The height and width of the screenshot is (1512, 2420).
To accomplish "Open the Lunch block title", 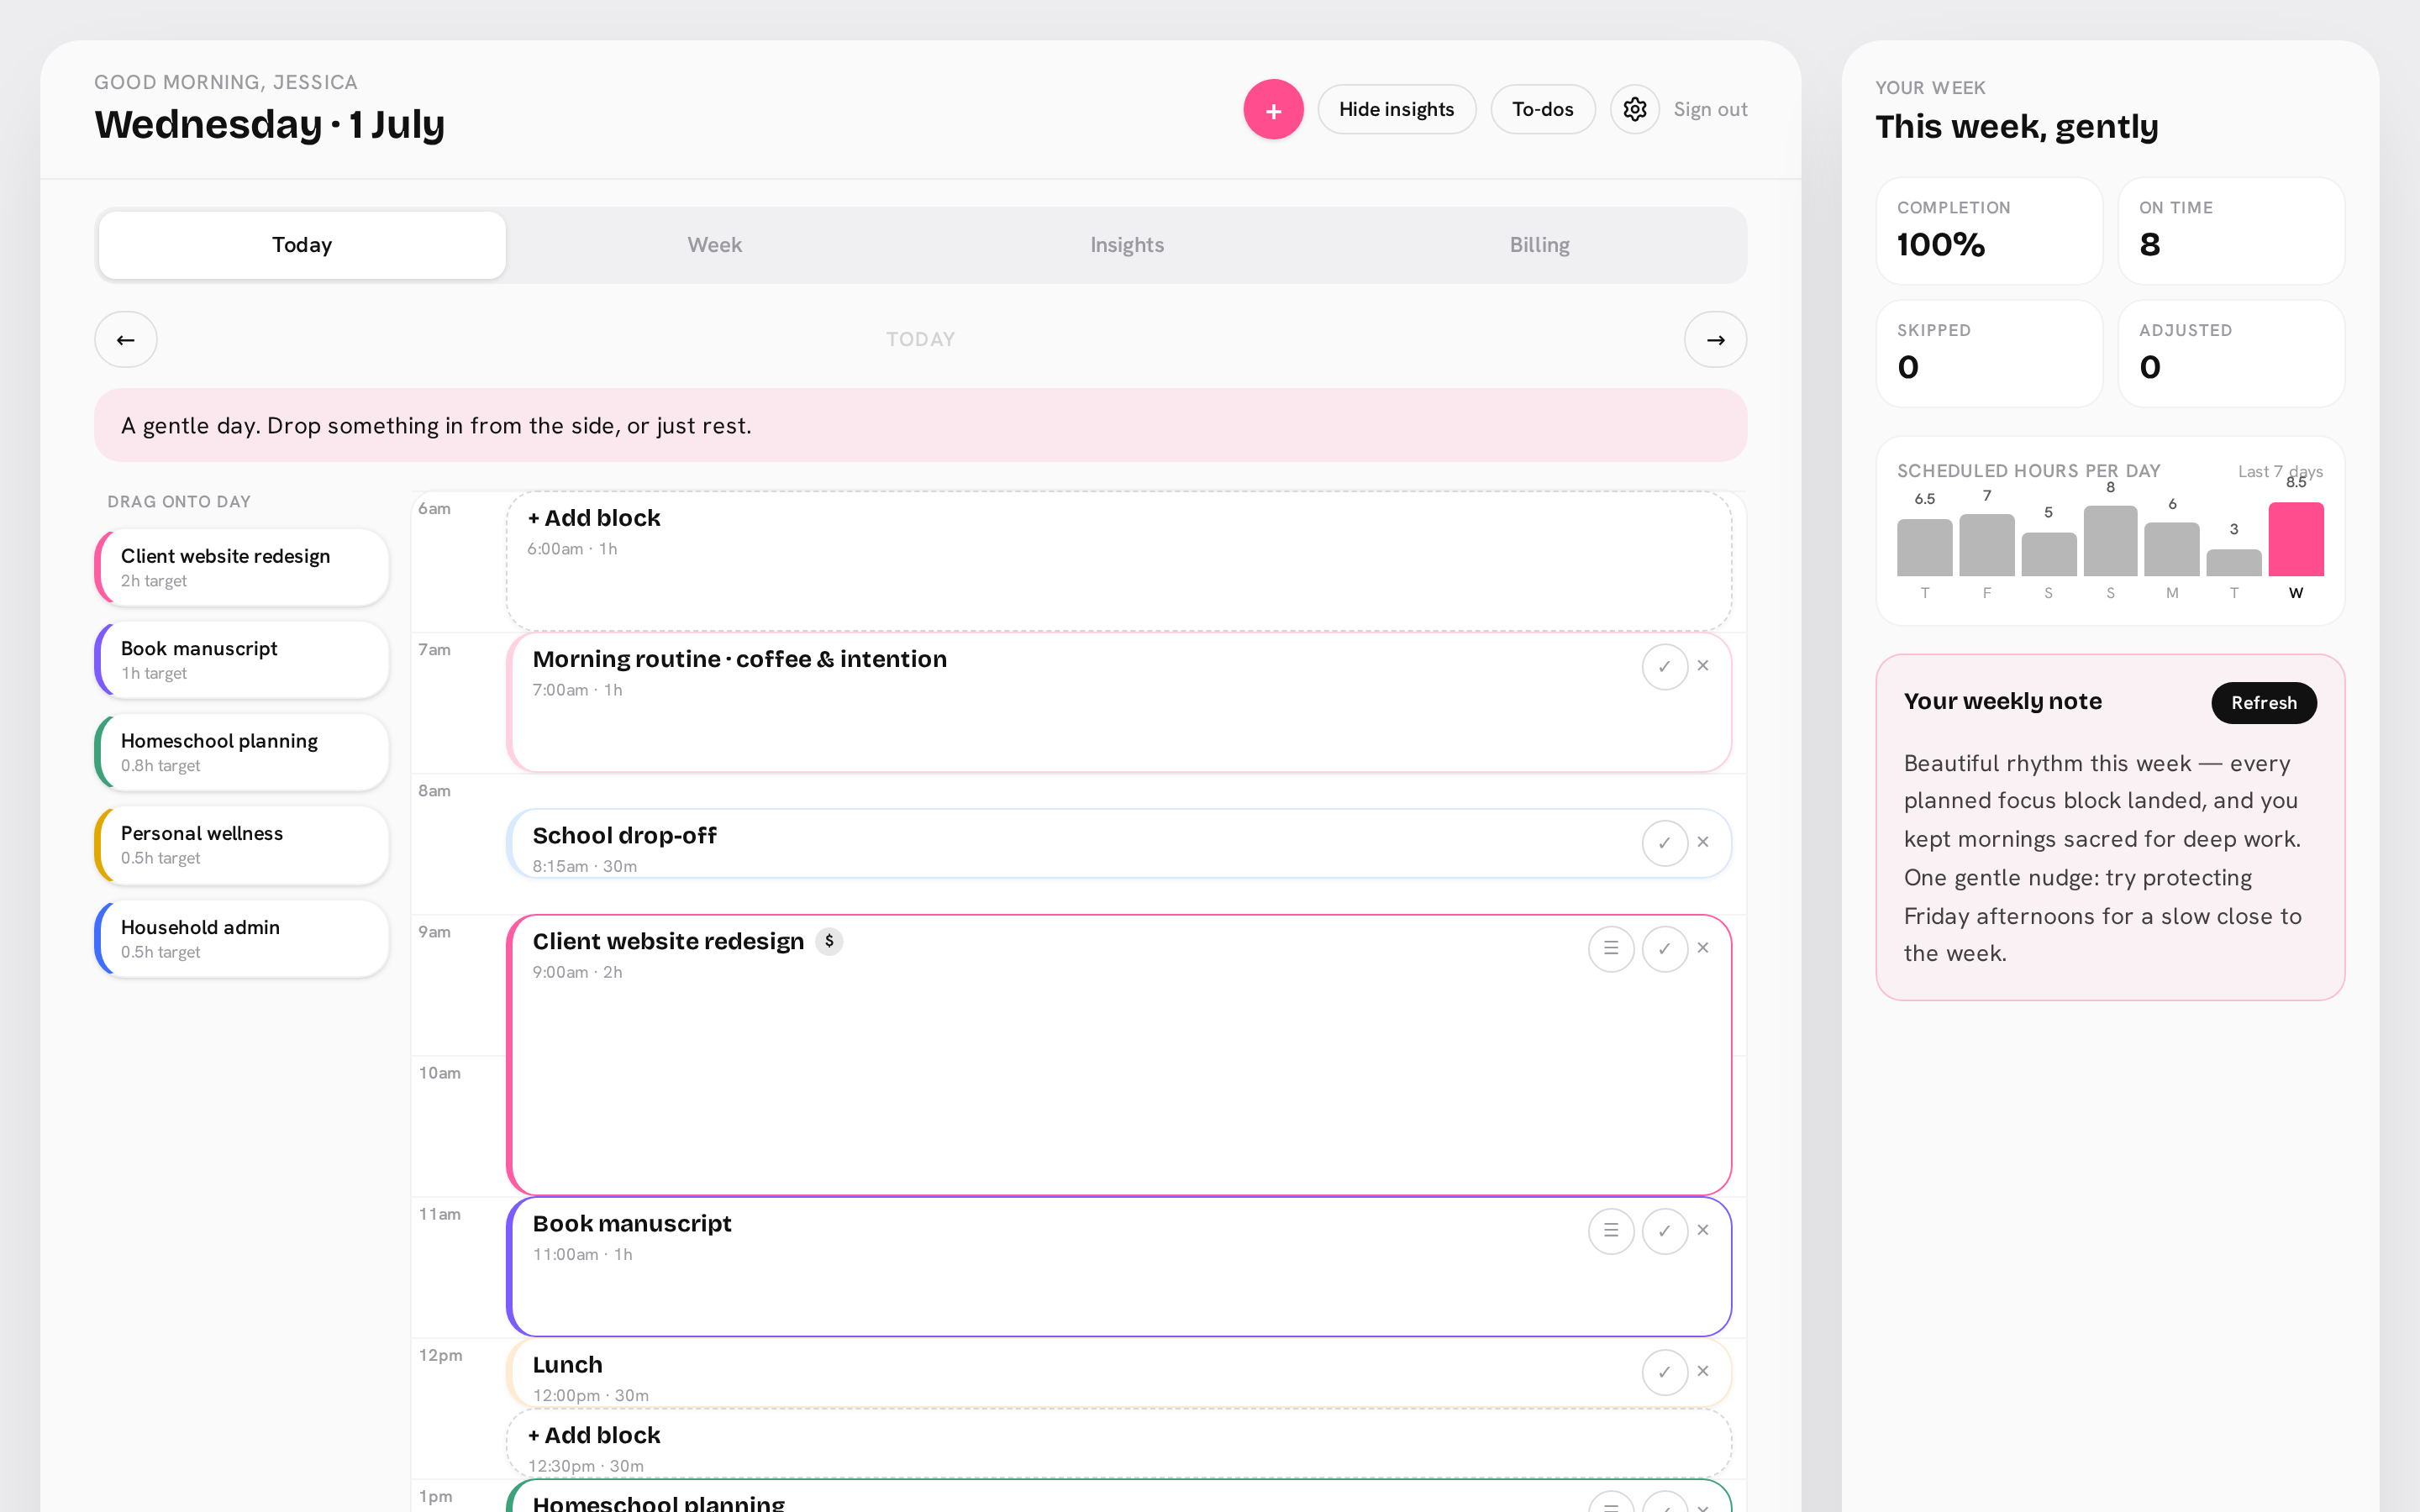I will pyautogui.click(x=567, y=1365).
